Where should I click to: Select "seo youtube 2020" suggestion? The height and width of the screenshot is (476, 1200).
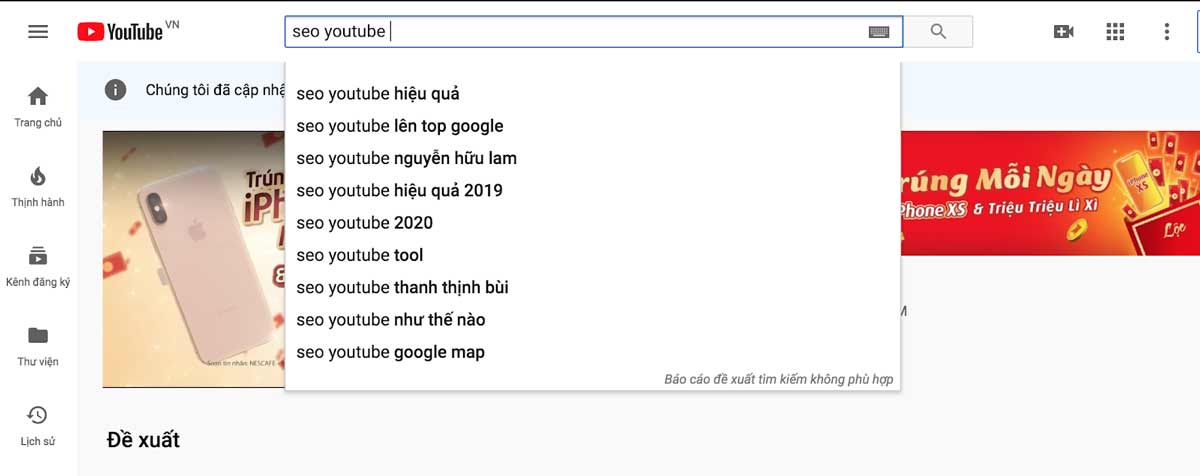tap(365, 223)
